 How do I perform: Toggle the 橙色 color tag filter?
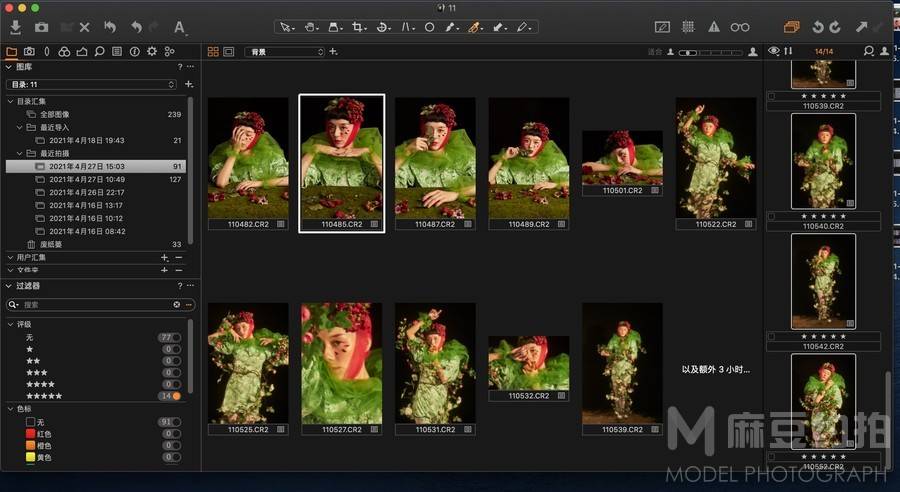(172, 445)
